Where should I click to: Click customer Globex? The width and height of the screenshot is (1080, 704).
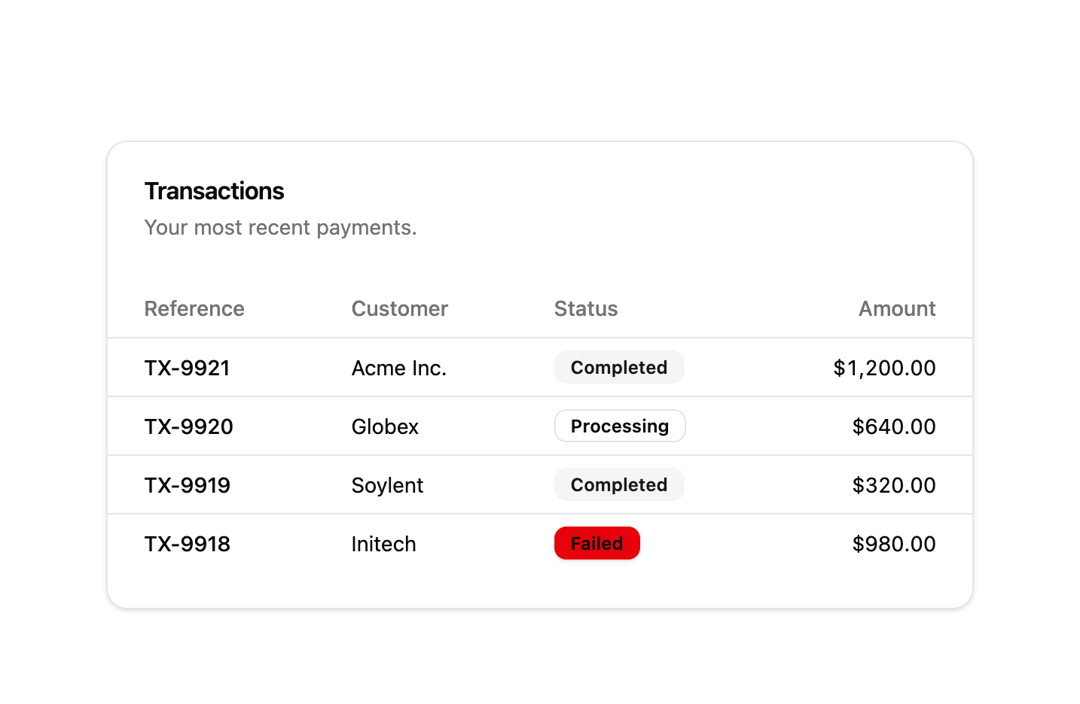[385, 426]
